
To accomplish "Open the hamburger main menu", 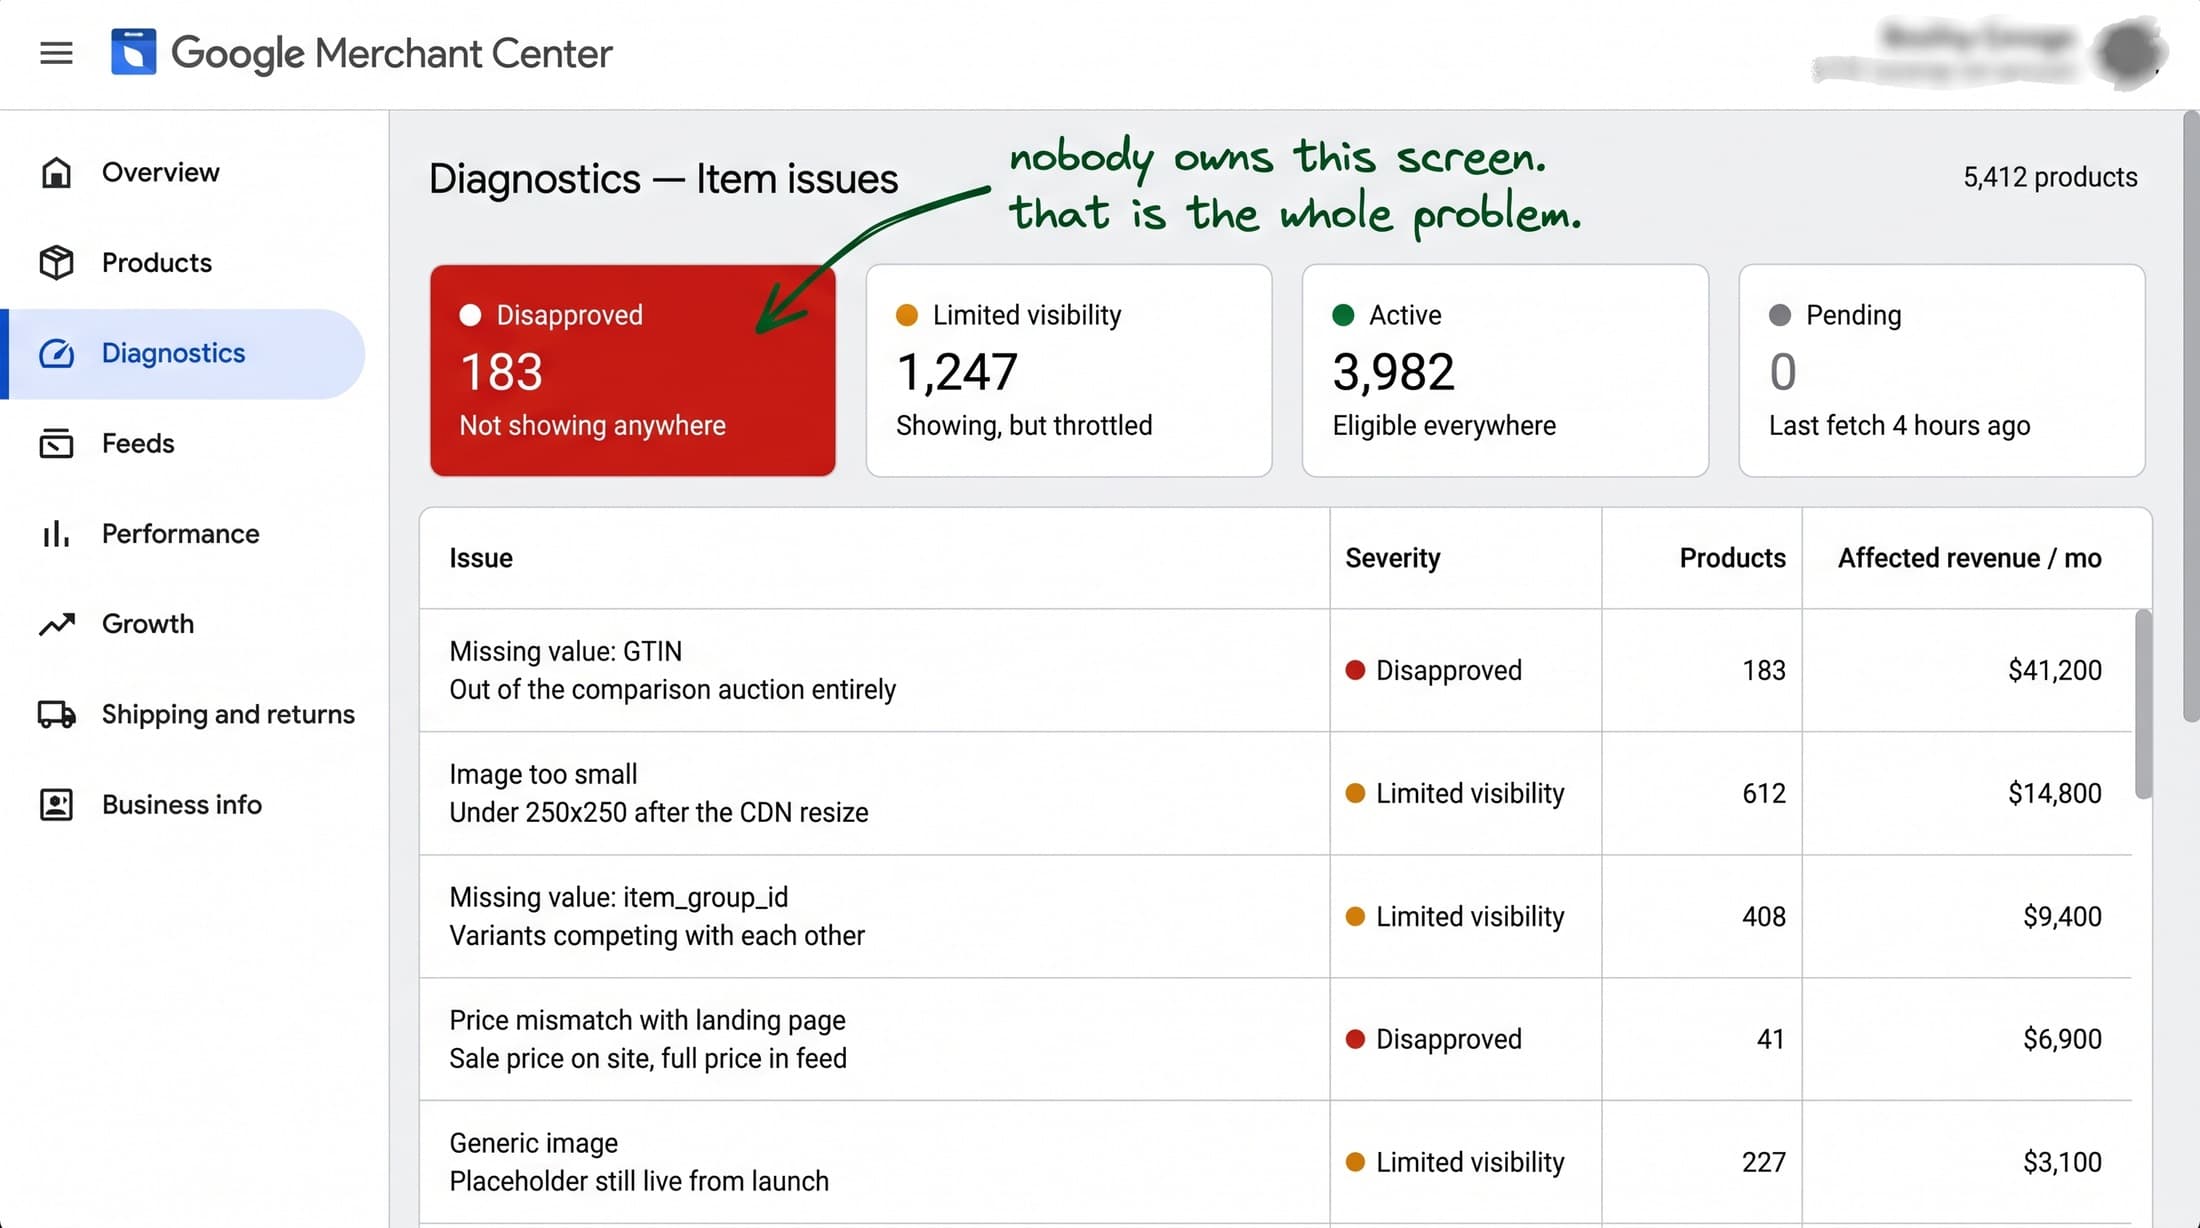I will click(x=56, y=53).
